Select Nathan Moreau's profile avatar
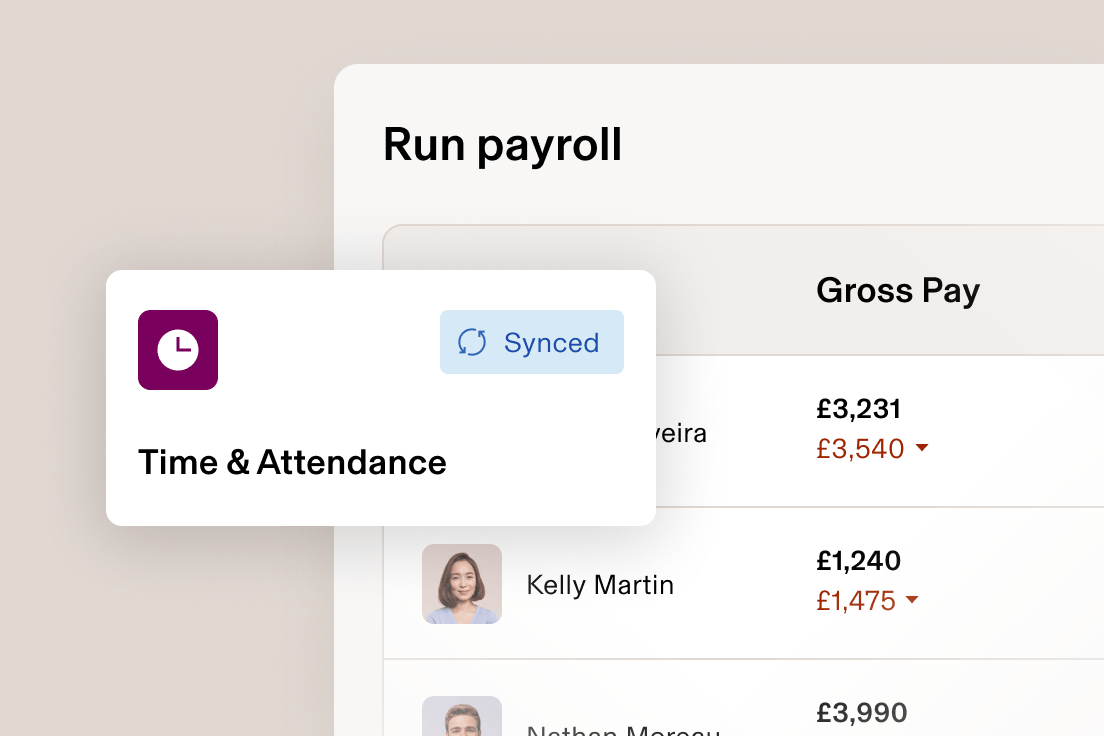 [462, 716]
